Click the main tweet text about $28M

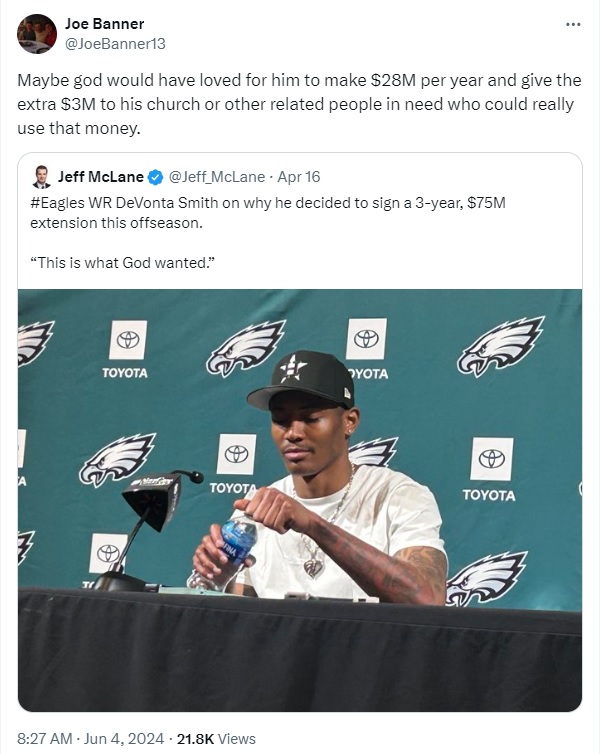tap(299, 103)
